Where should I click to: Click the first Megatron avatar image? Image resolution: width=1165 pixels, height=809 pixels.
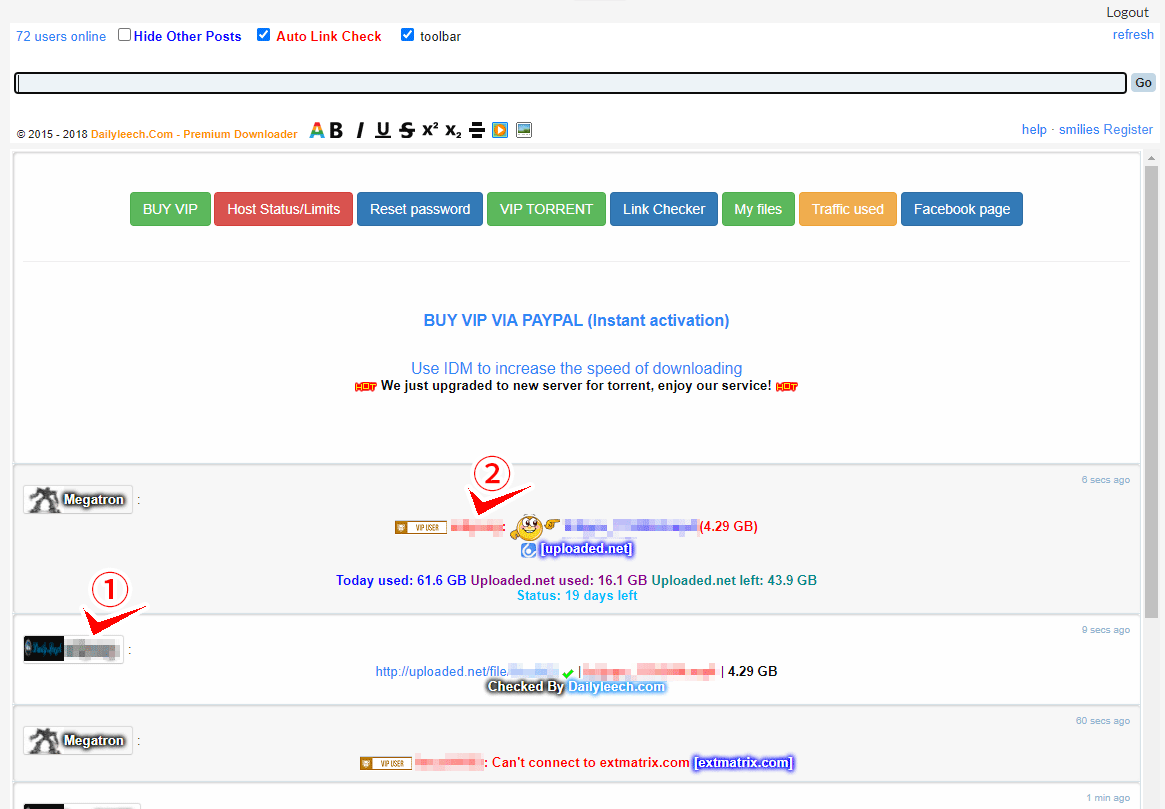tap(44, 500)
